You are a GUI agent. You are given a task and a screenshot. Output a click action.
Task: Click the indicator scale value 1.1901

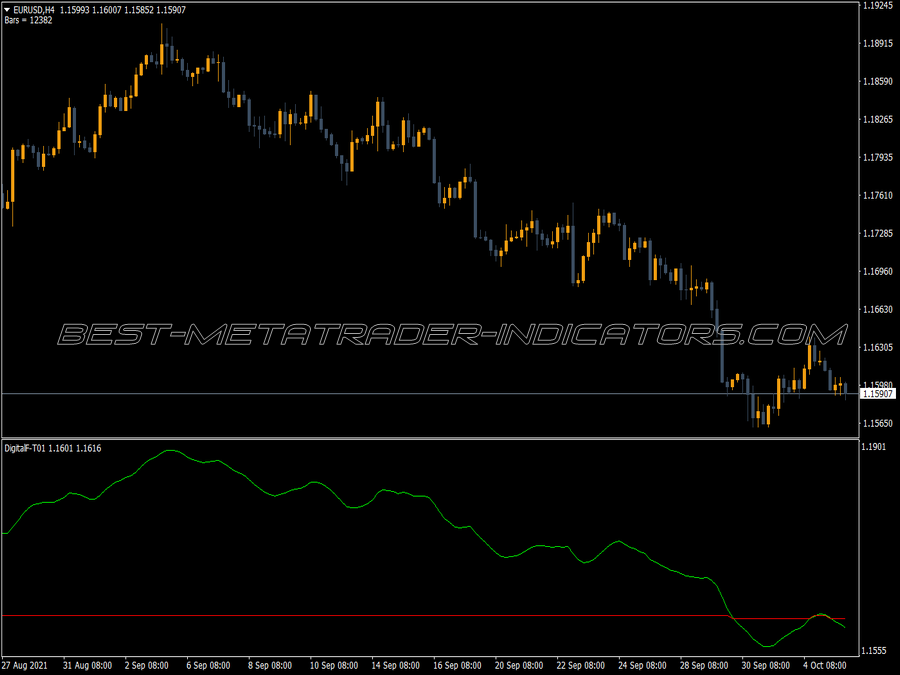click(874, 447)
